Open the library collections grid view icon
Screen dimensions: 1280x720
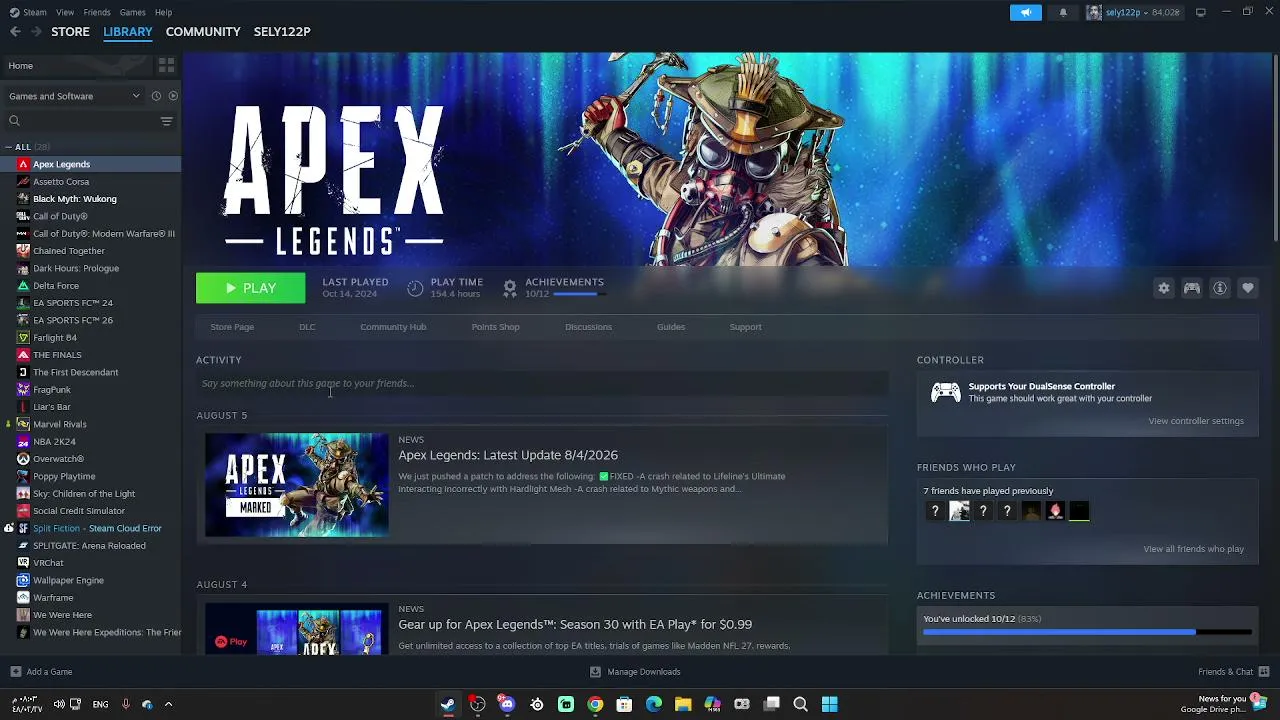(x=166, y=65)
